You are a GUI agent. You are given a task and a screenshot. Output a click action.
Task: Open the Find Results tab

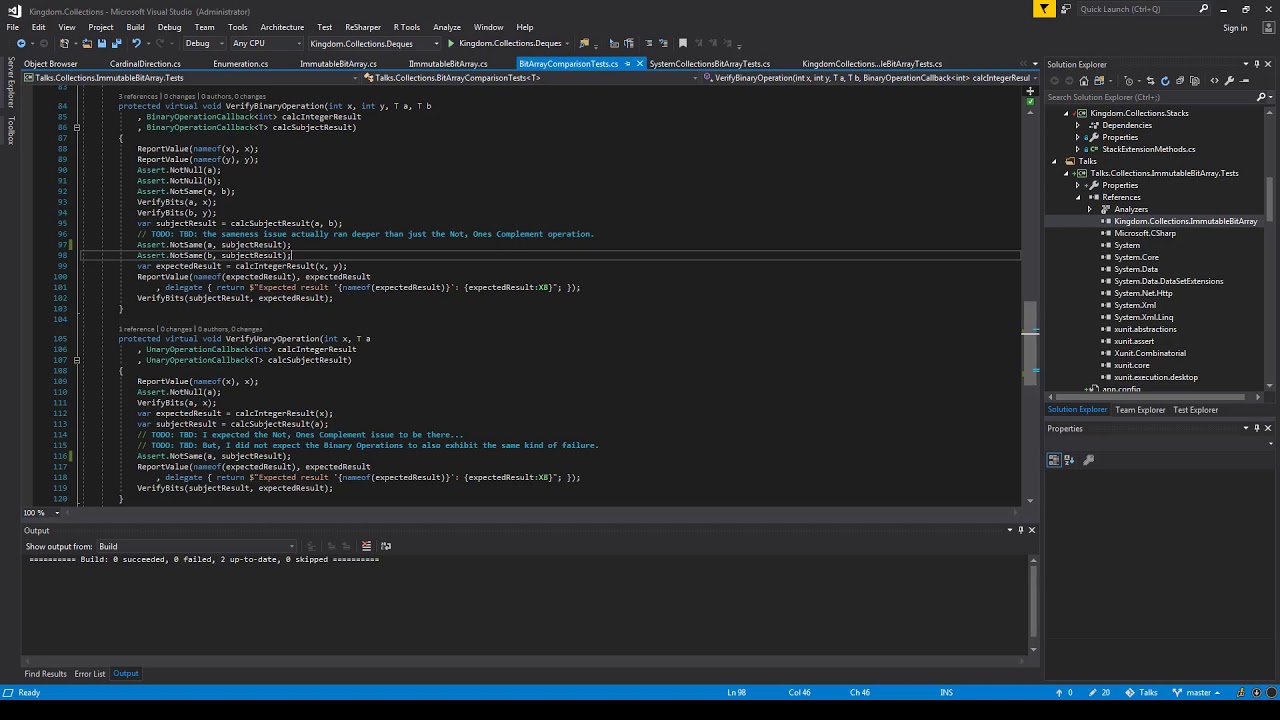point(45,674)
